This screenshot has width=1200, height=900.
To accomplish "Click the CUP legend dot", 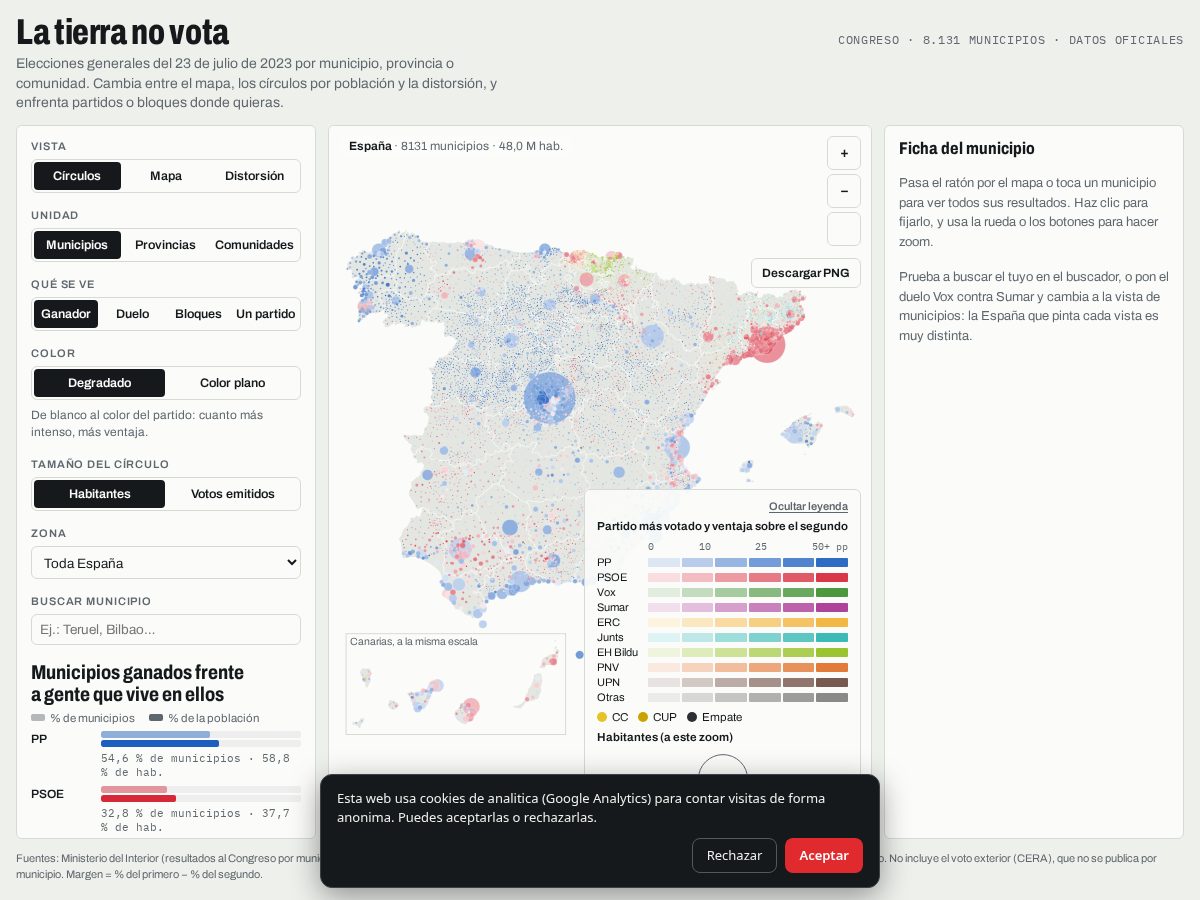I will [643, 717].
